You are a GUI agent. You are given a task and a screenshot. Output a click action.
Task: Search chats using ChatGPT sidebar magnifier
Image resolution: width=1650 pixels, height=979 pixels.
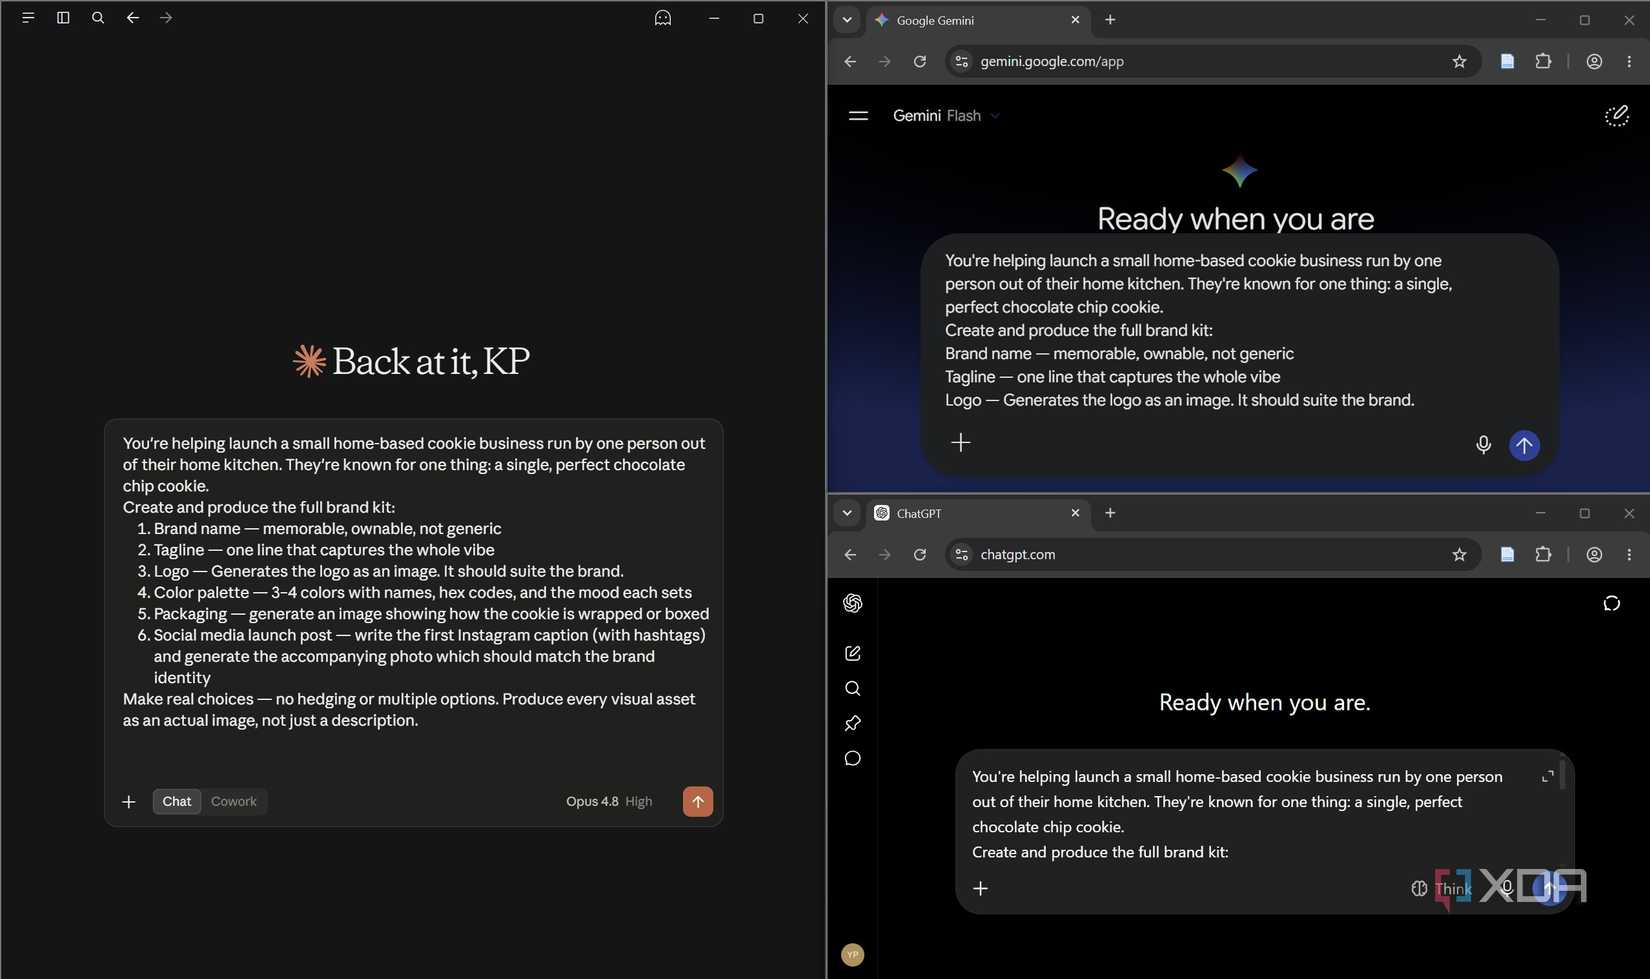pyautogui.click(x=853, y=688)
